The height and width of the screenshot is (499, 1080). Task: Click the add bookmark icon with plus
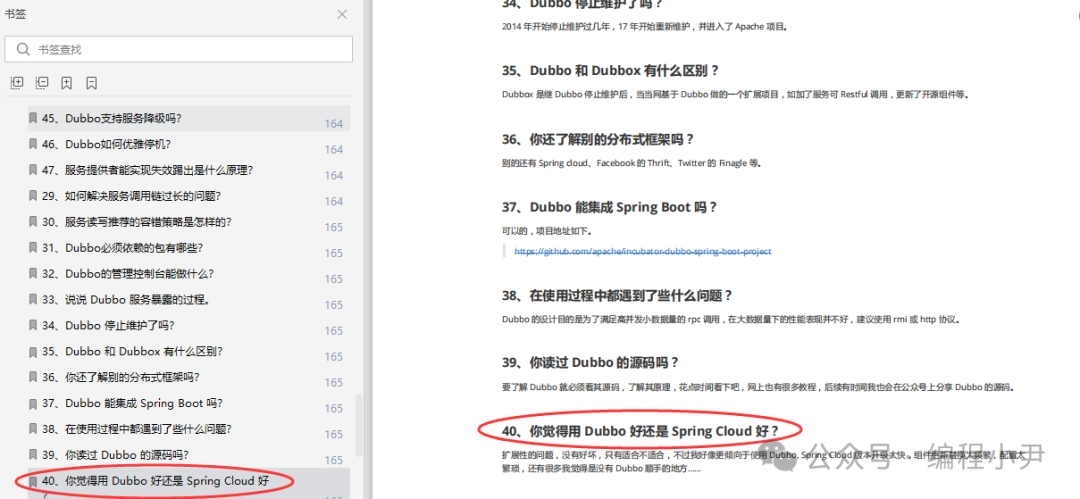pos(67,83)
